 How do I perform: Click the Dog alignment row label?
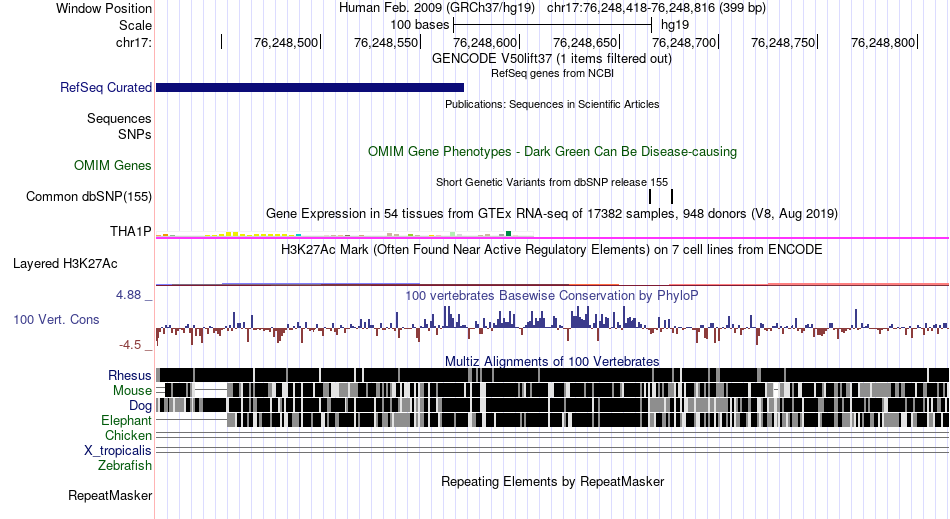(140, 406)
